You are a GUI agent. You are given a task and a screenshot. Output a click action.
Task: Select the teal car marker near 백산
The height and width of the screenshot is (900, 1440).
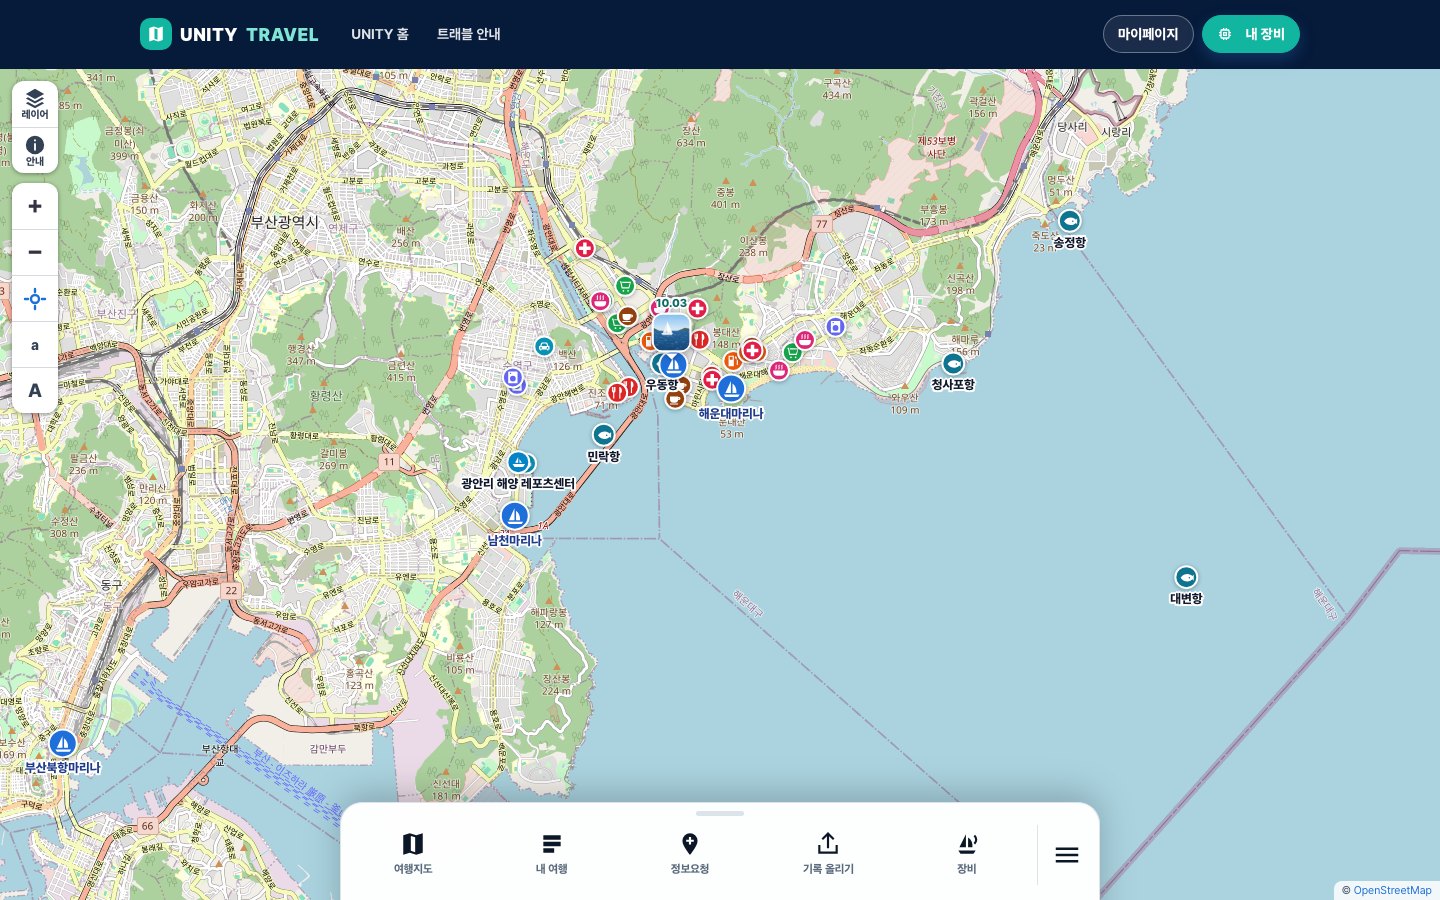(x=544, y=346)
